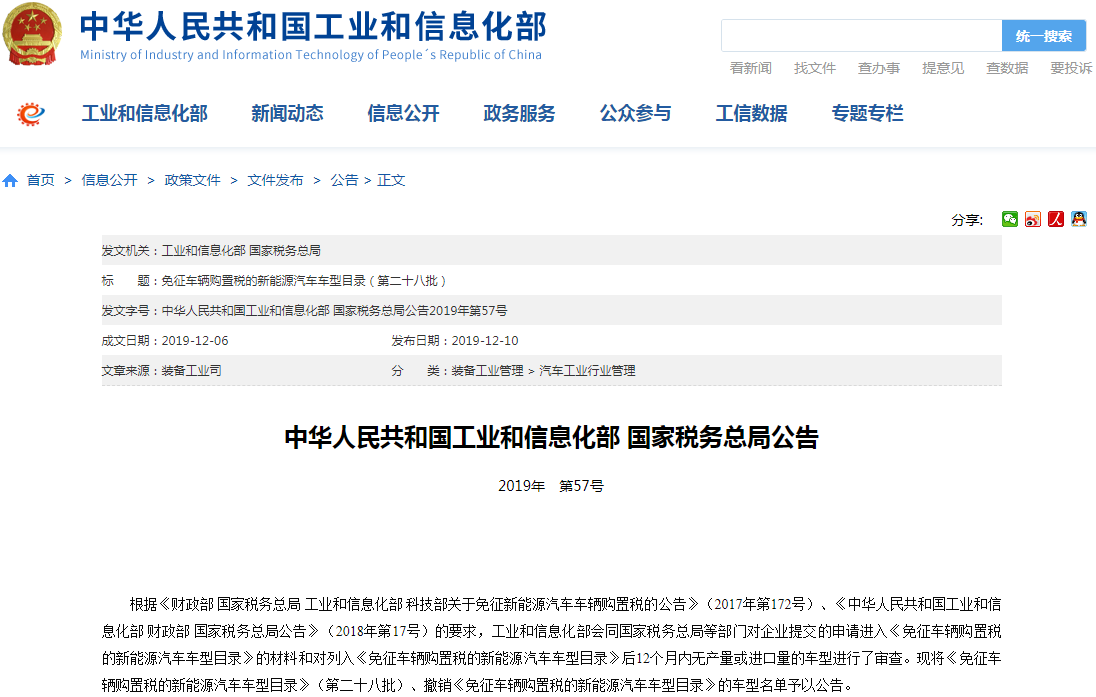
Task: Go to 信息公开 in the breadcrumb
Action: click(x=110, y=180)
